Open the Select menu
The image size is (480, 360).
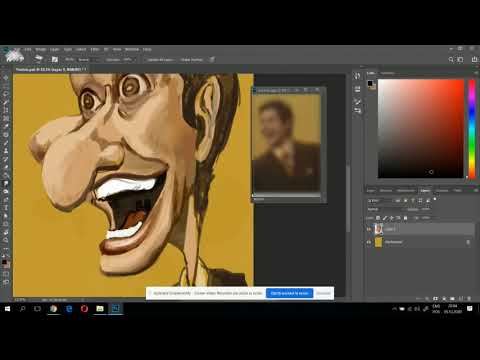point(81,49)
